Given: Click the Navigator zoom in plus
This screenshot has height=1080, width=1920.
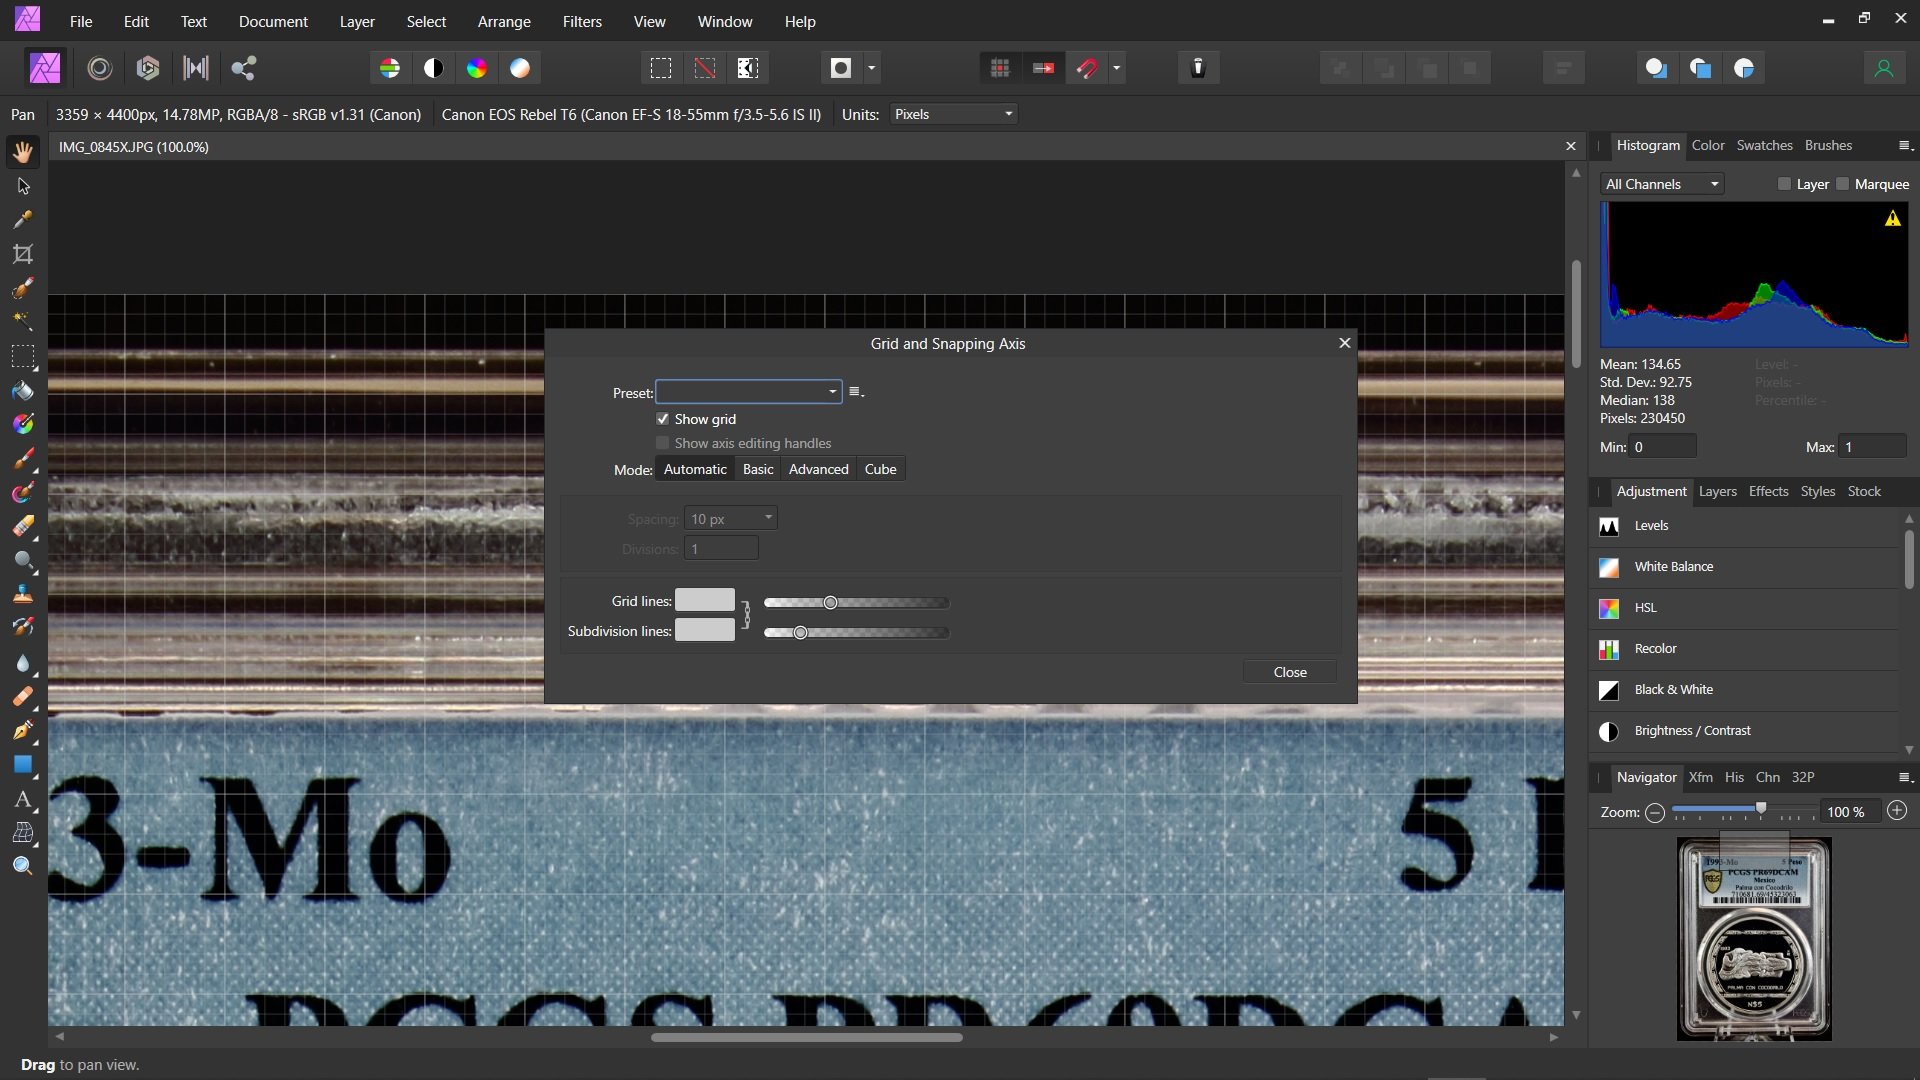Looking at the screenshot, I should click(x=1898, y=811).
